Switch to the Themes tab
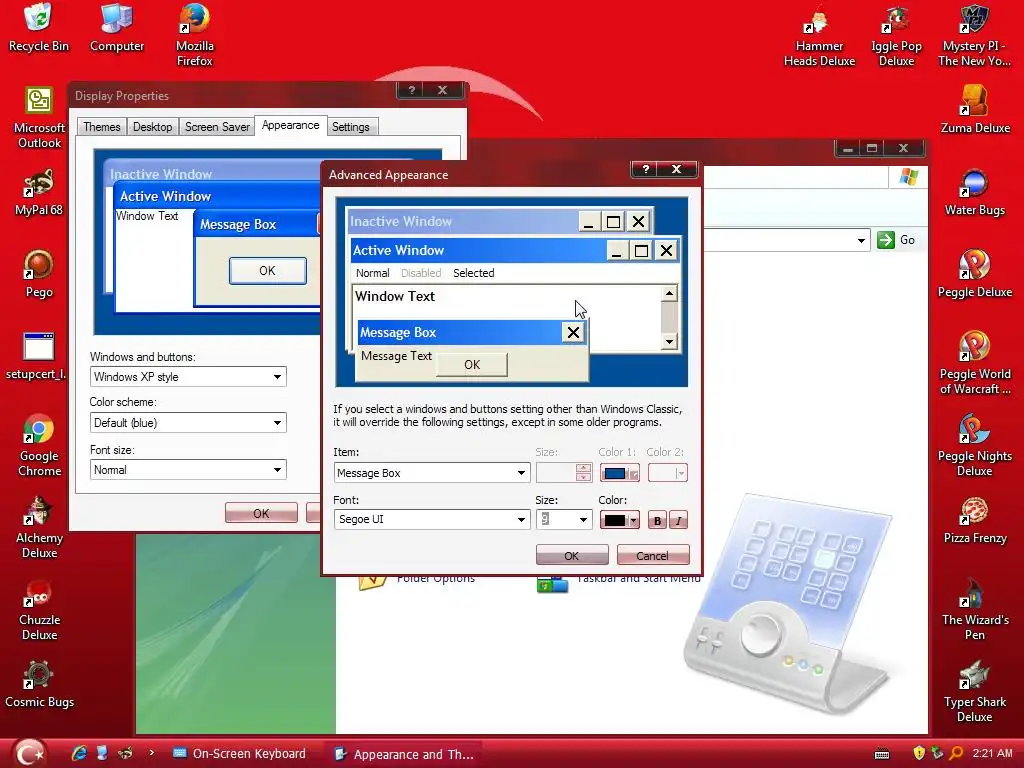The width and height of the screenshot is (1024, 768). tap(102, 127)
